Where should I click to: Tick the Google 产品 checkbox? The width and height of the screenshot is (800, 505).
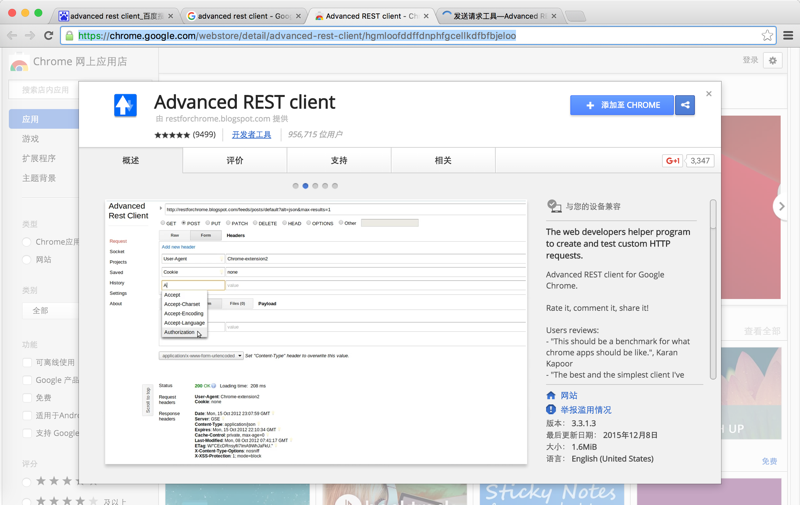click(27, 380)
